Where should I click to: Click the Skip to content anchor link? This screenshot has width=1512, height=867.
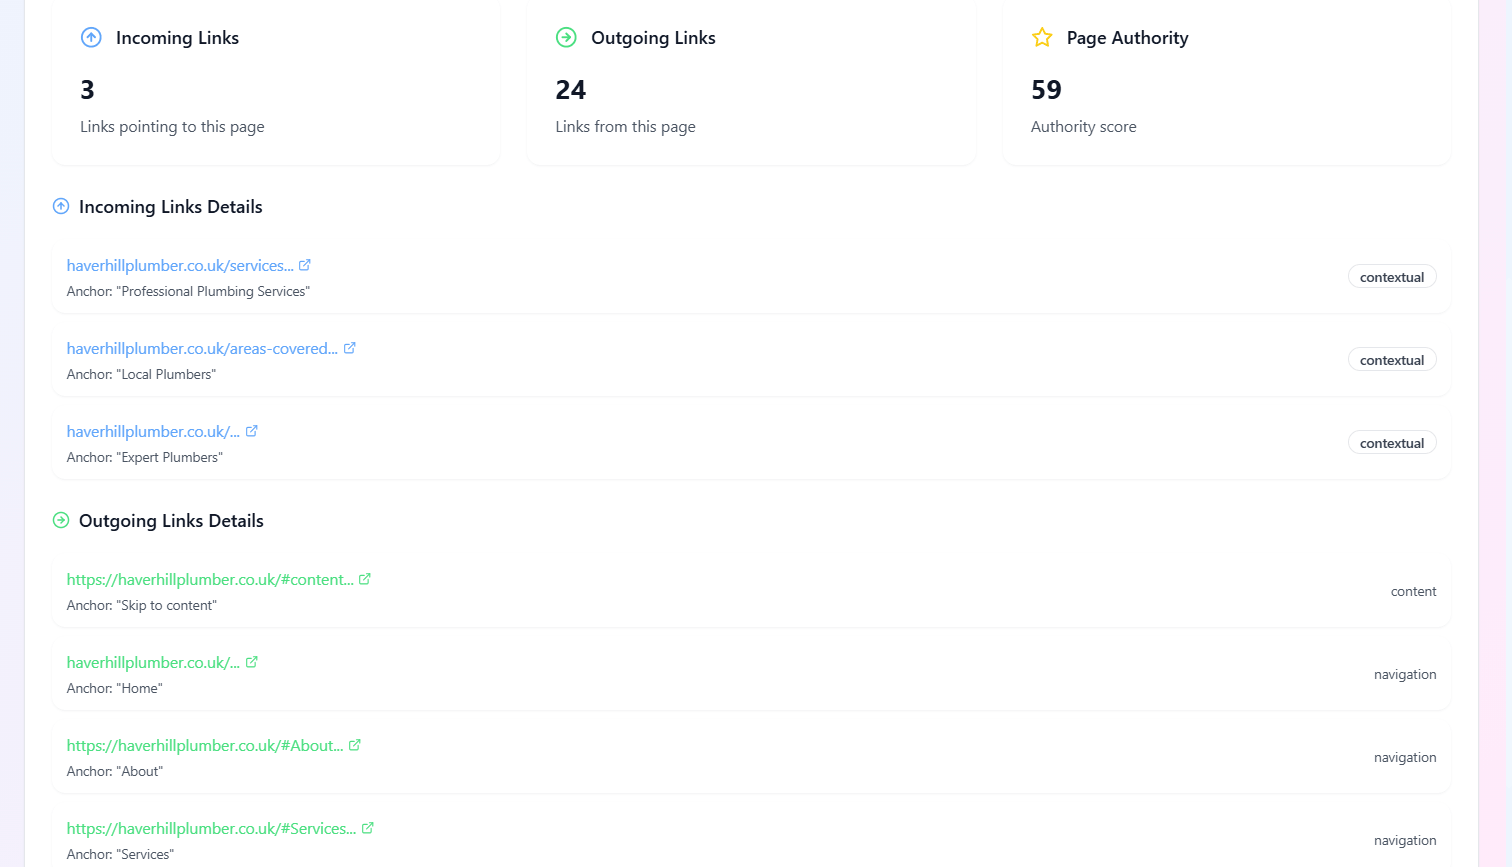(210, 579)
